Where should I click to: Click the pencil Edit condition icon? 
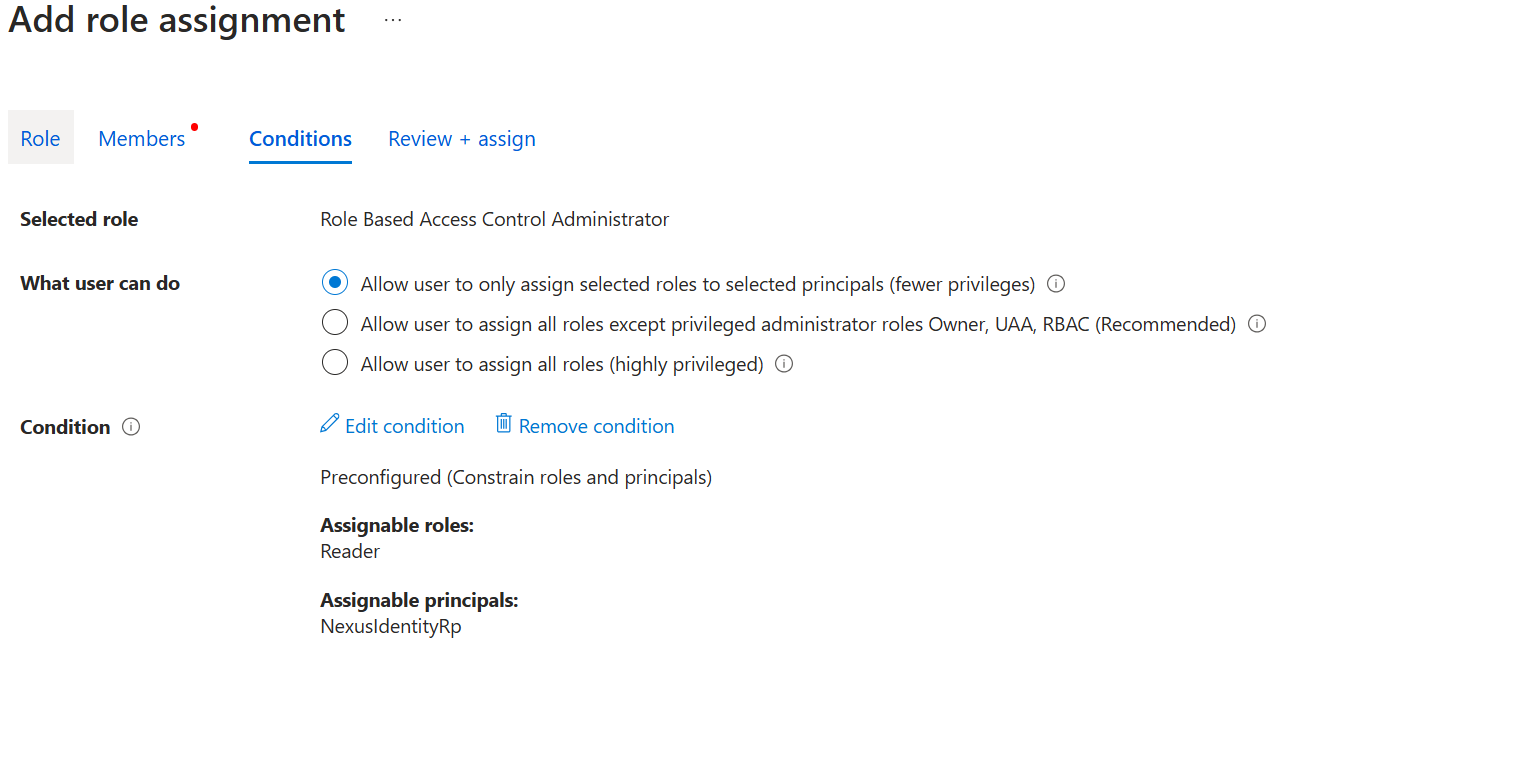tap(329, 424)
